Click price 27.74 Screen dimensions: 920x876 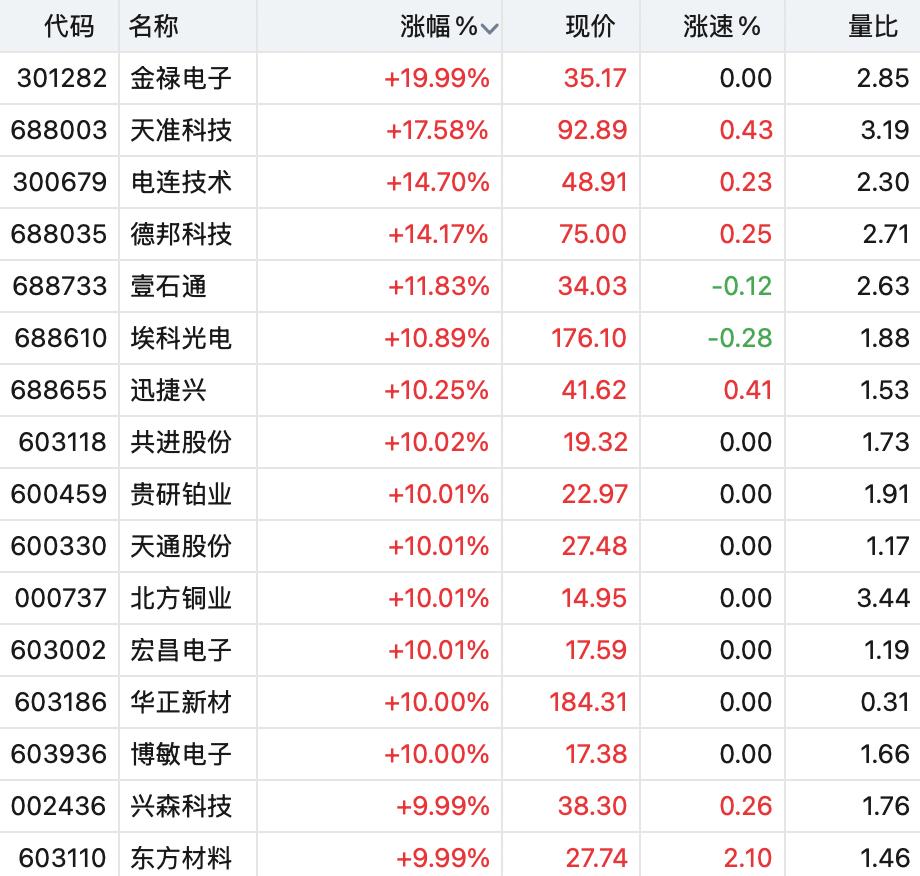click(x=596, y=858)
